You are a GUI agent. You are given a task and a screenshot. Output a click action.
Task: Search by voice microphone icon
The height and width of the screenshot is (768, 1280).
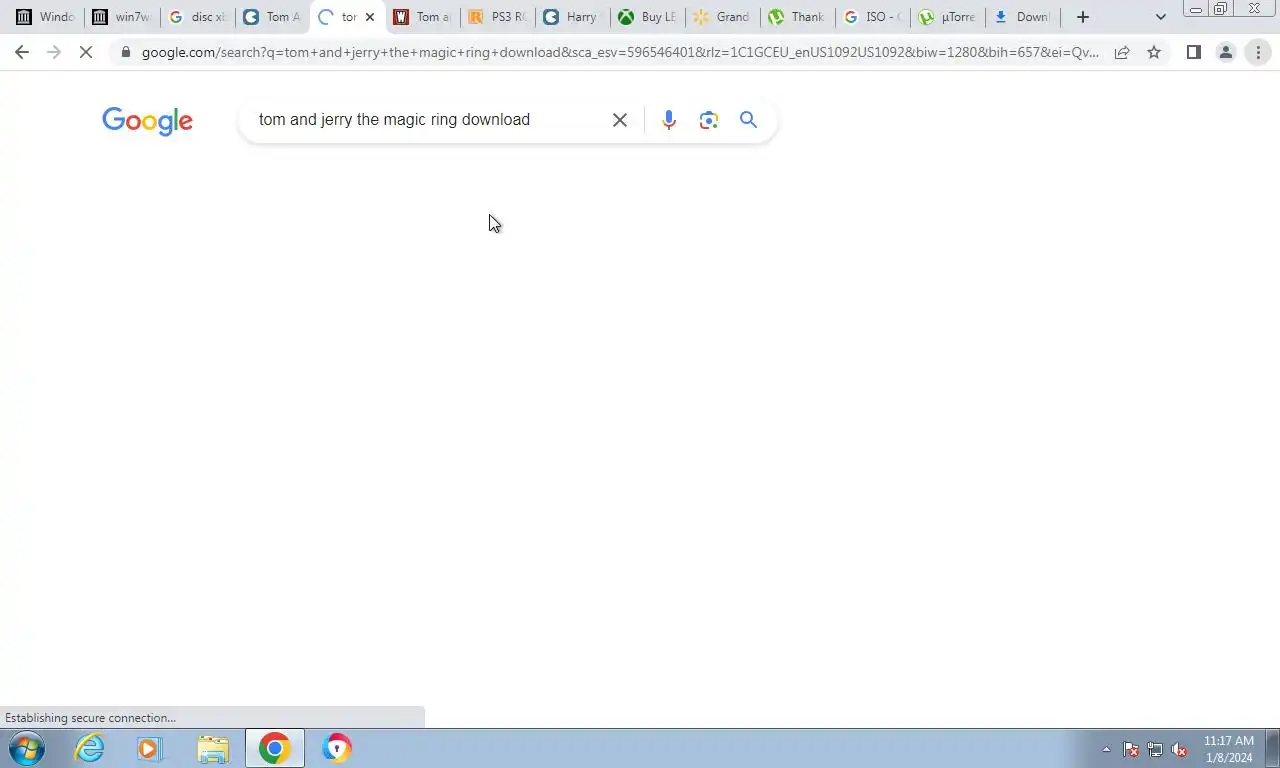669,120
